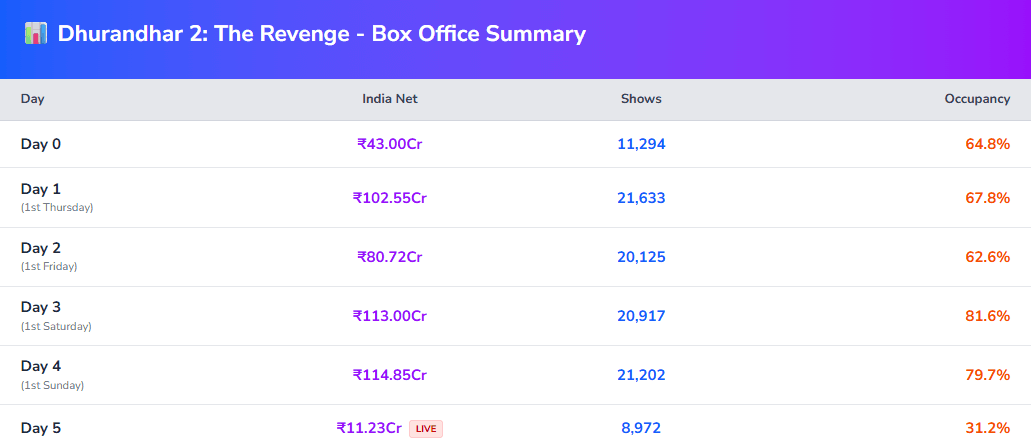Click the 21,633 shows count
Viewport: 1031px width, 448px height.
click(x=641, y=198)
